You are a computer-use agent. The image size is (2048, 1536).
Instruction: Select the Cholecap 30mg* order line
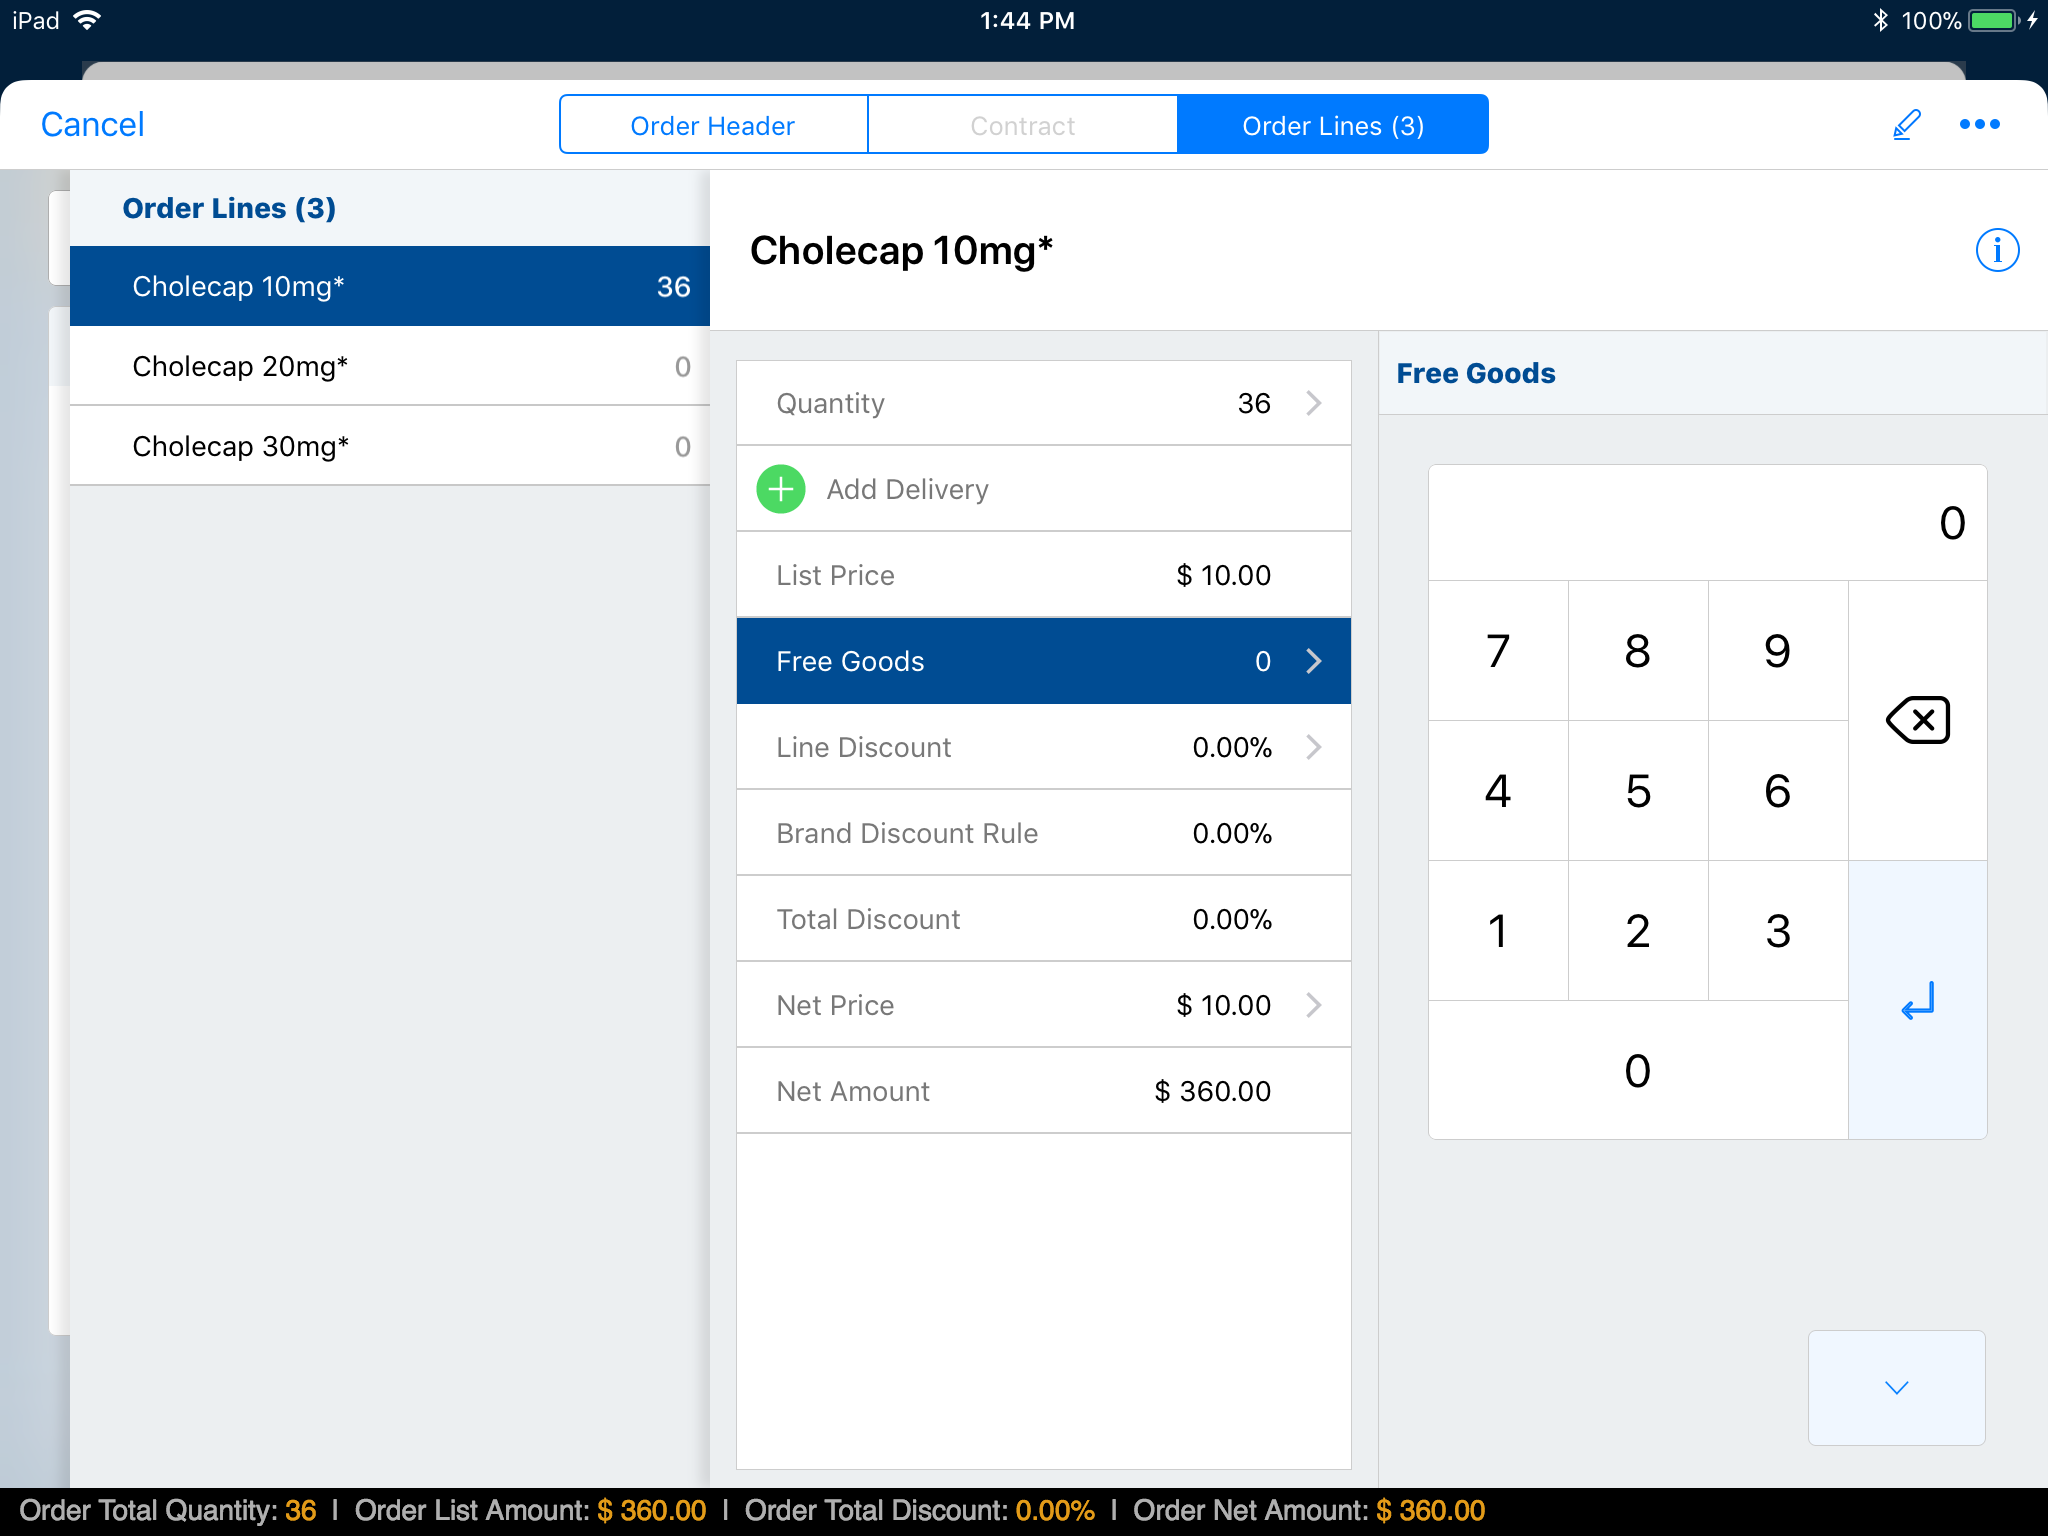pos(390,446)
